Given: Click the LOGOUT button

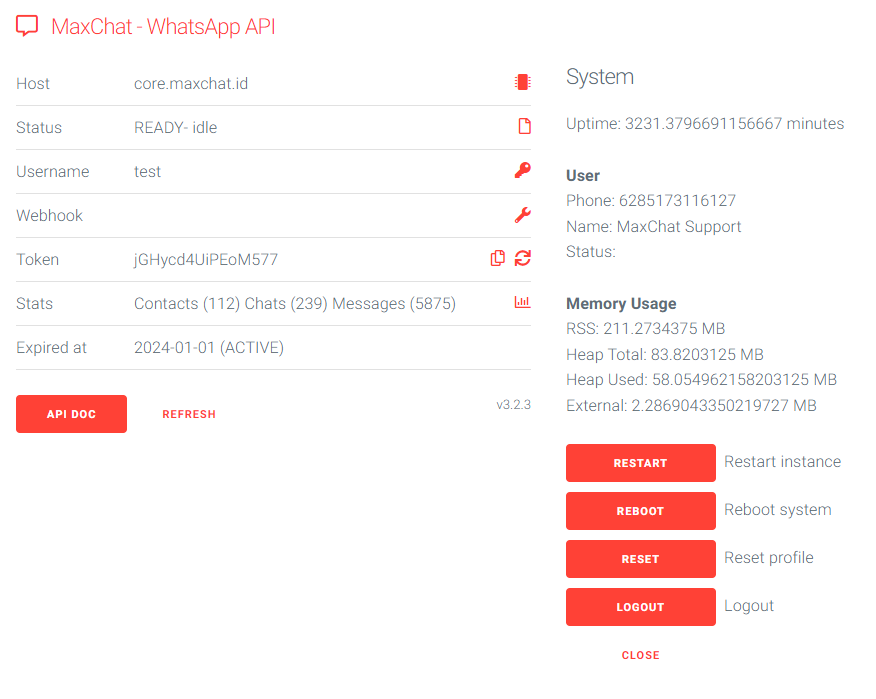Looking at the screenshot, I should click(x=640, y=607).
